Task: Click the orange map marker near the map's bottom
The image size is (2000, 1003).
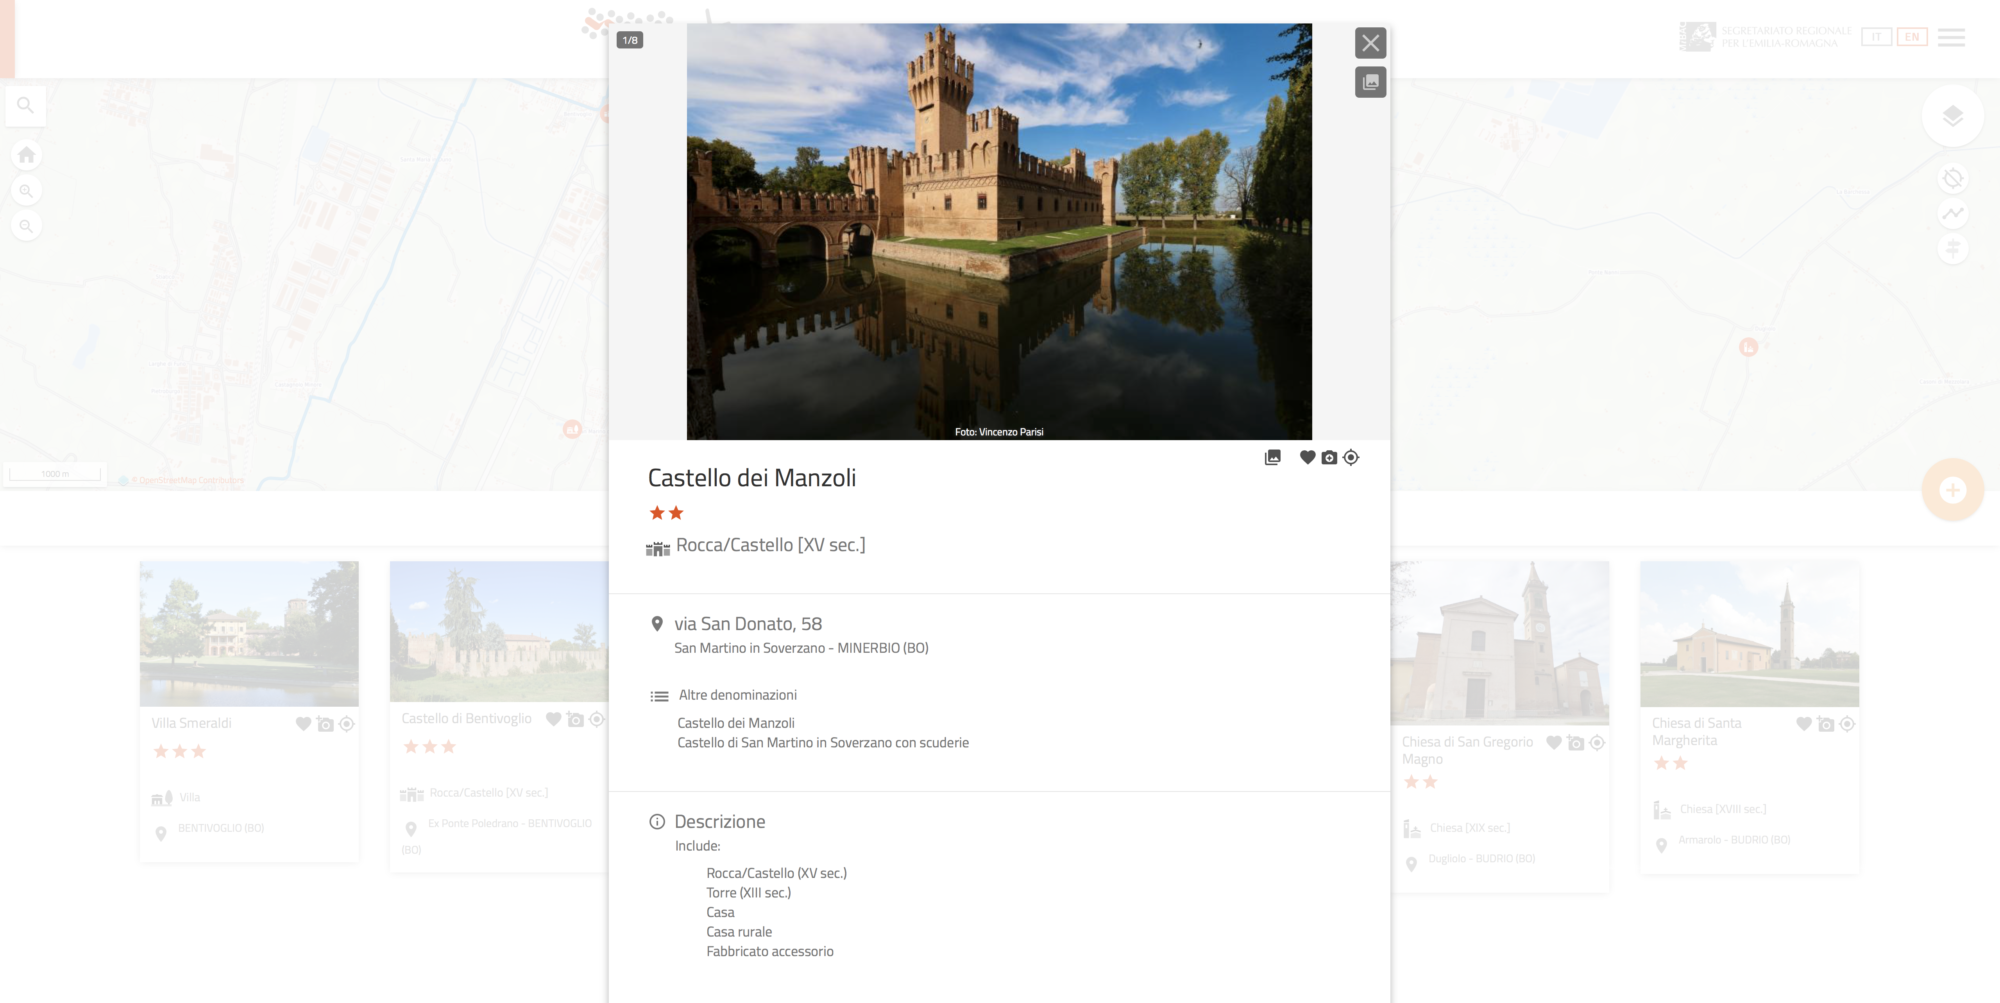Action: 572,429
